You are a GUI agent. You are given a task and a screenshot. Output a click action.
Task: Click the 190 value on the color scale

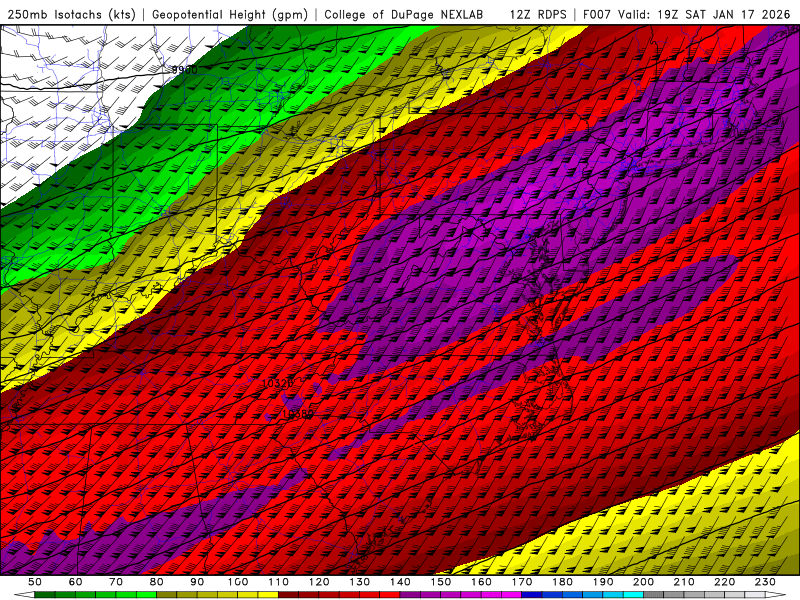(603, 582)
